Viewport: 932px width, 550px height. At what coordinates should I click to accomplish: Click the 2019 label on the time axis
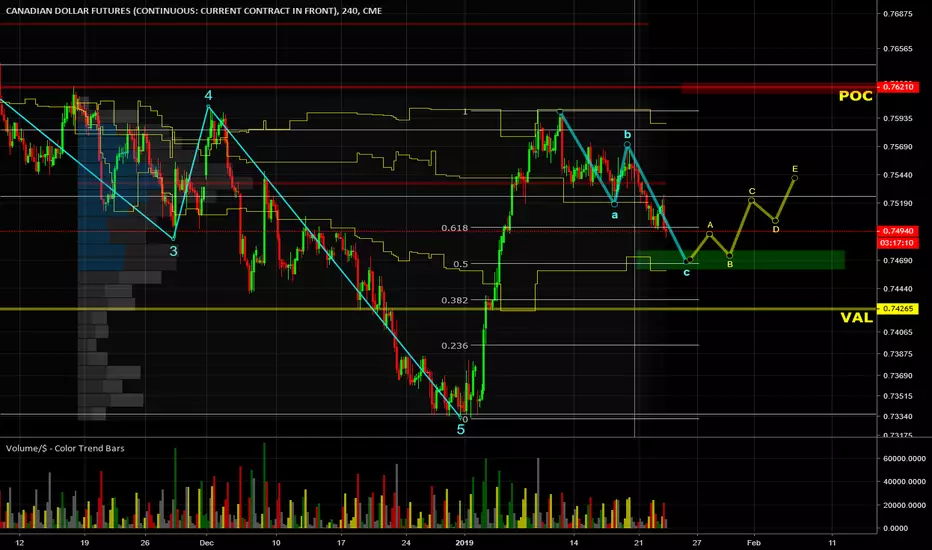coord(464,542)
